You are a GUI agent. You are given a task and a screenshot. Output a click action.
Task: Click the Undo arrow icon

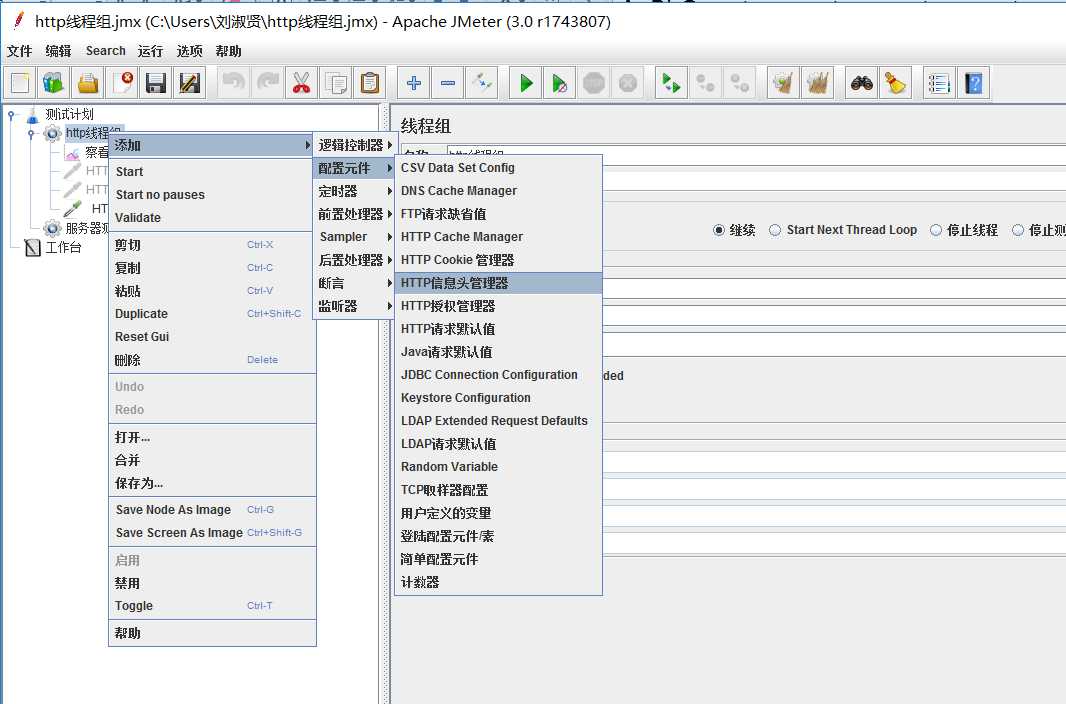coord(233,84)
